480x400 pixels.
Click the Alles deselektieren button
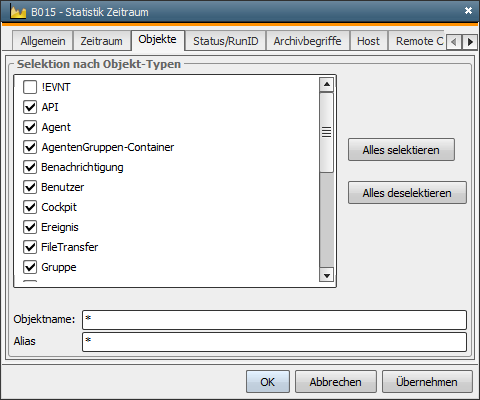(407, 193)
